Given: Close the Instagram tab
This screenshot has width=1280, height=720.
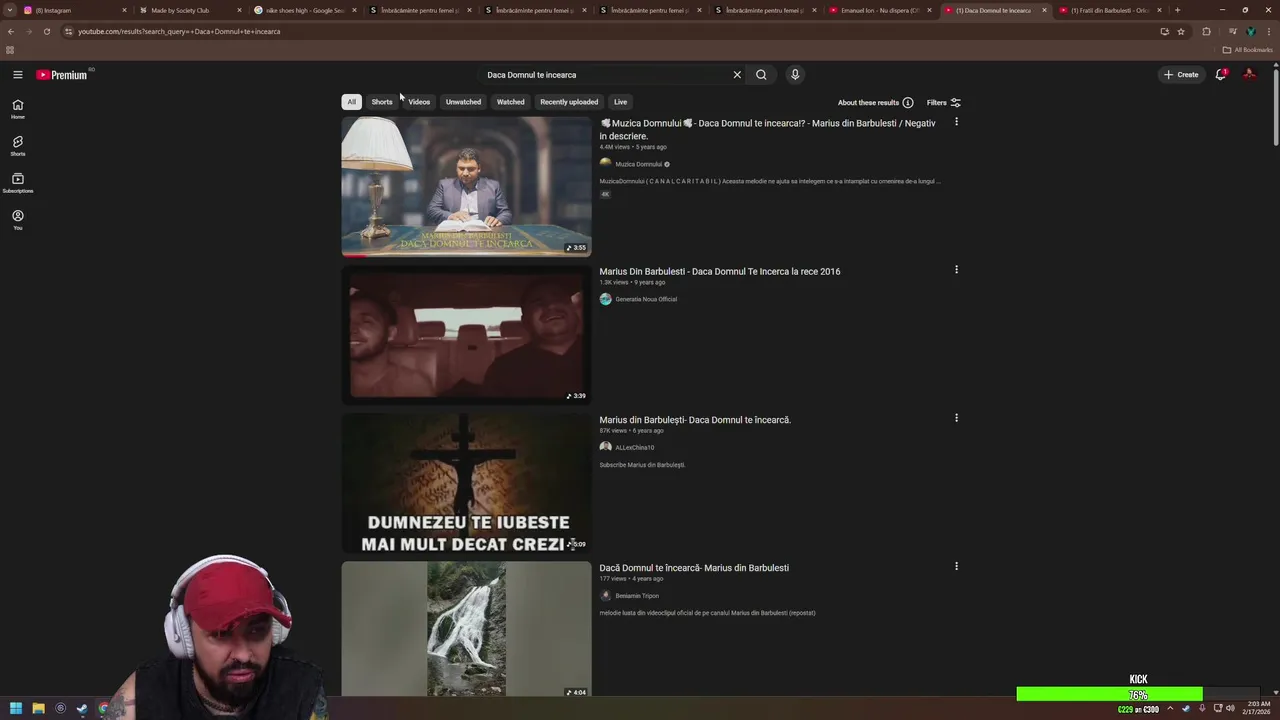Looking at the screenshot, I should 124,10.
